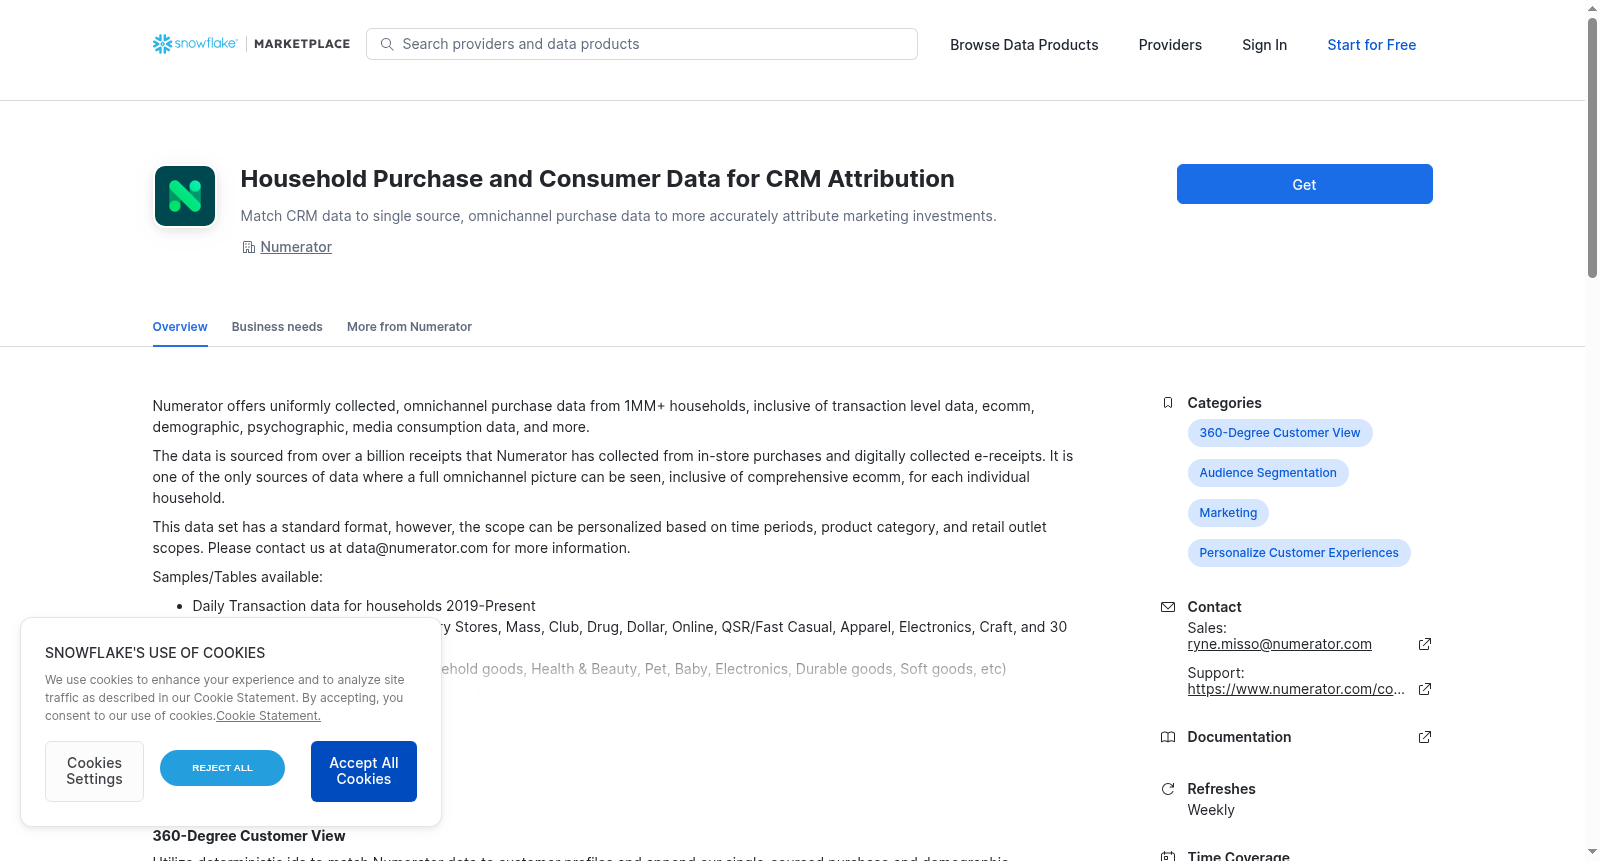Click the scrollbar down arrow

pyautogui.click(x=1592, y=852)
